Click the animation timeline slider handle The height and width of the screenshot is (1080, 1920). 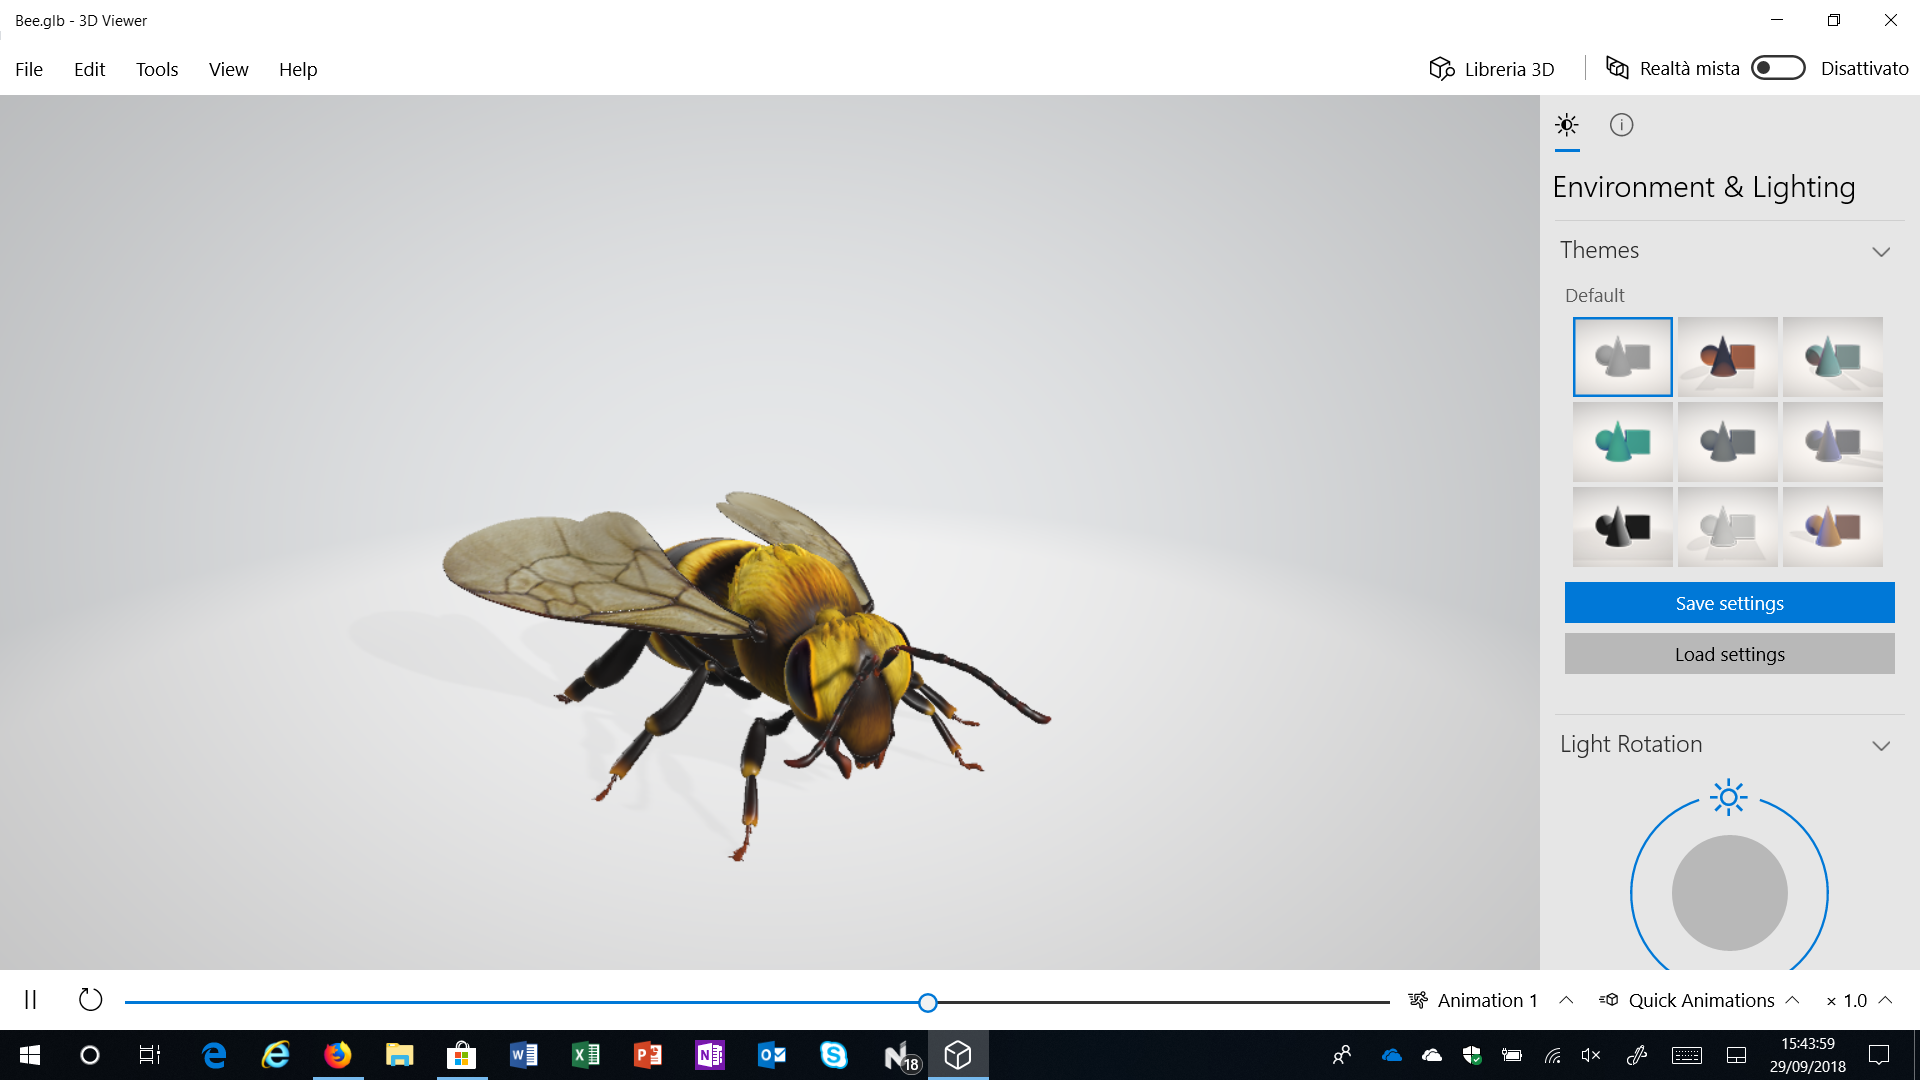point(928,1002)
